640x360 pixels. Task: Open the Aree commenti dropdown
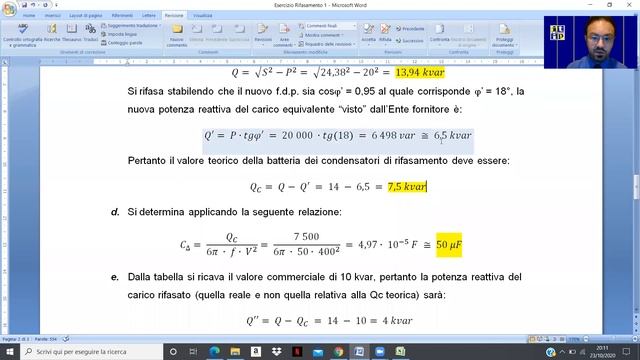coord(284,35)
